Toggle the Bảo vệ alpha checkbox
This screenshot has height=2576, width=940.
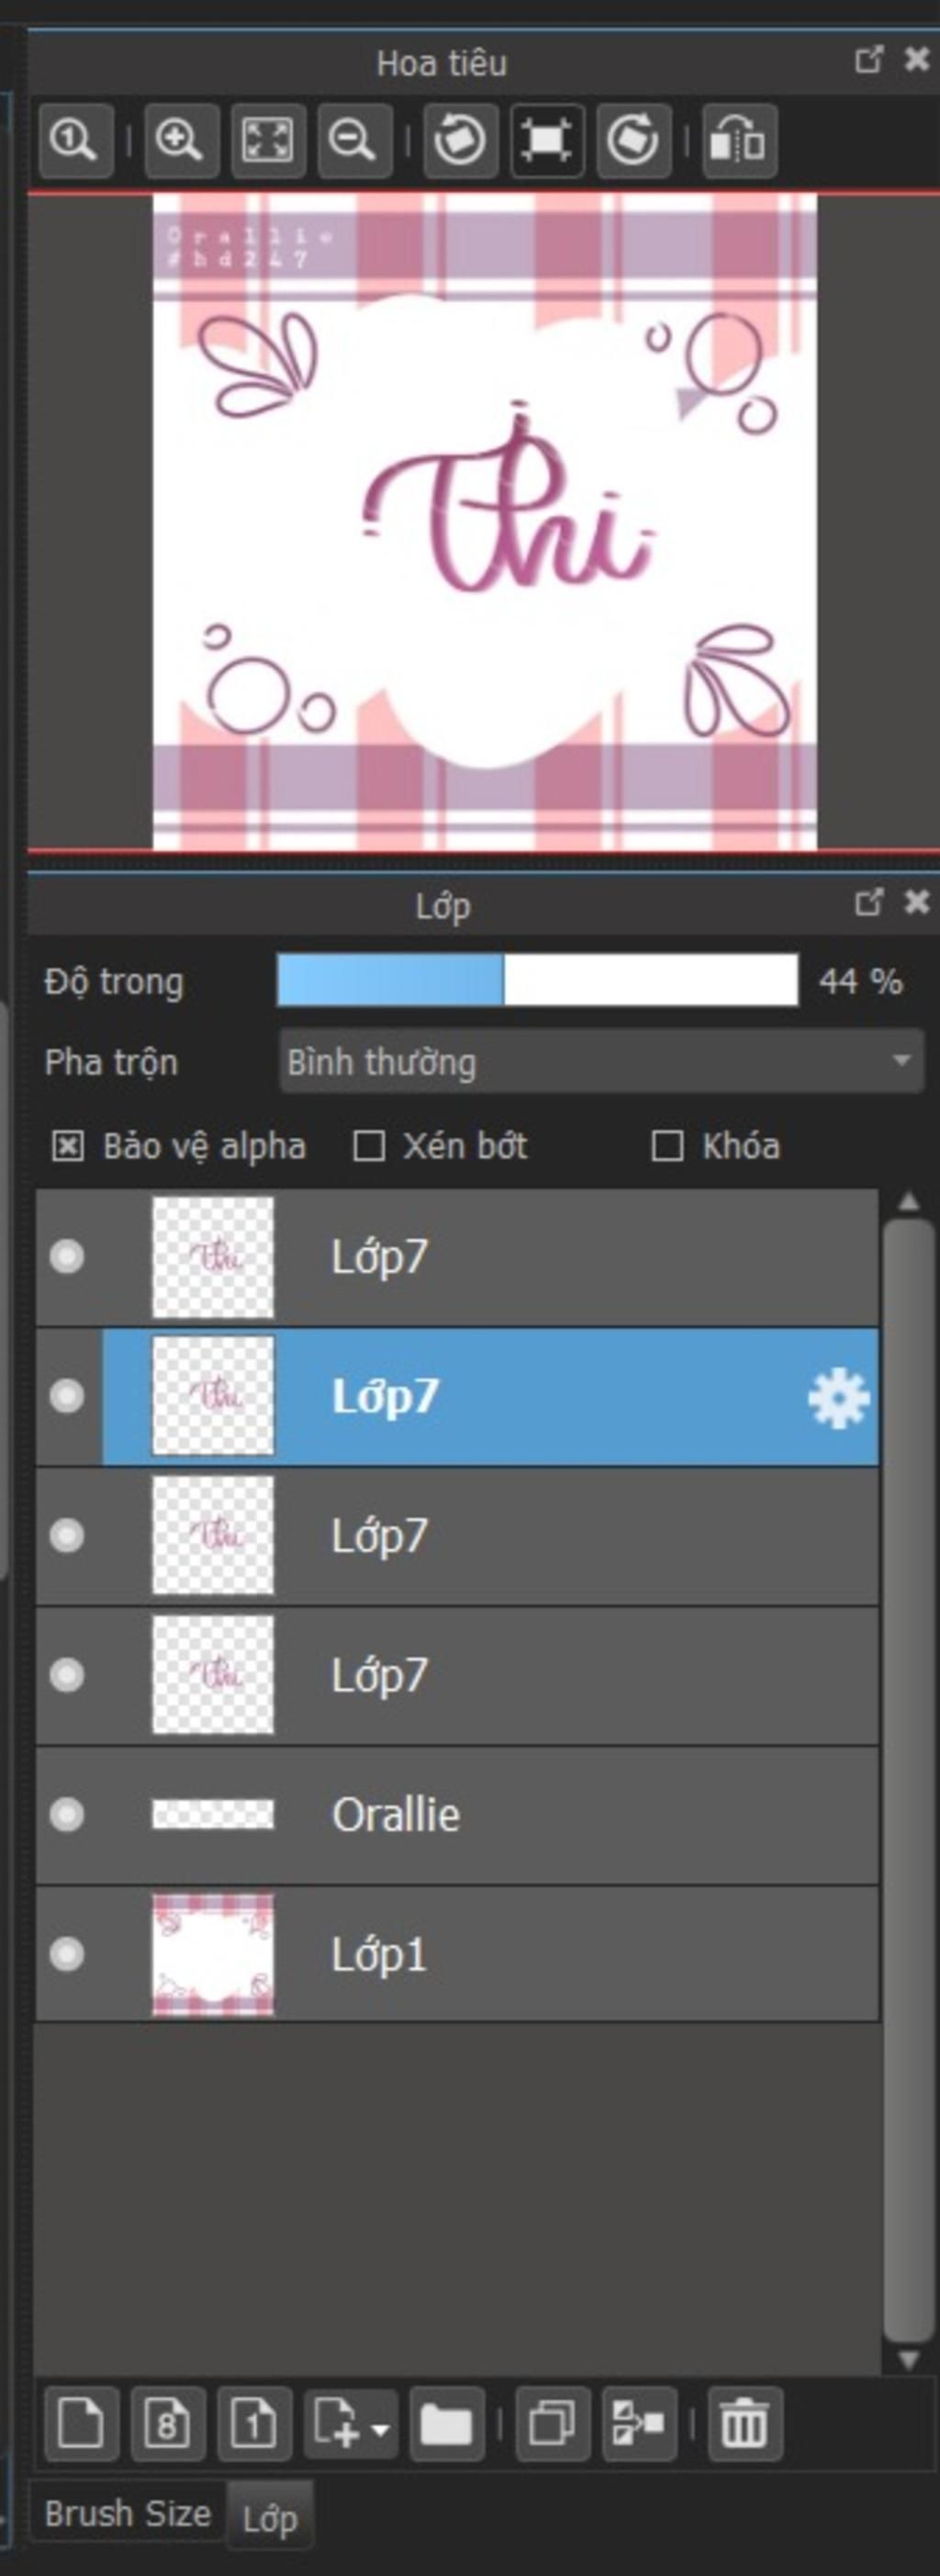(68, 1146)
